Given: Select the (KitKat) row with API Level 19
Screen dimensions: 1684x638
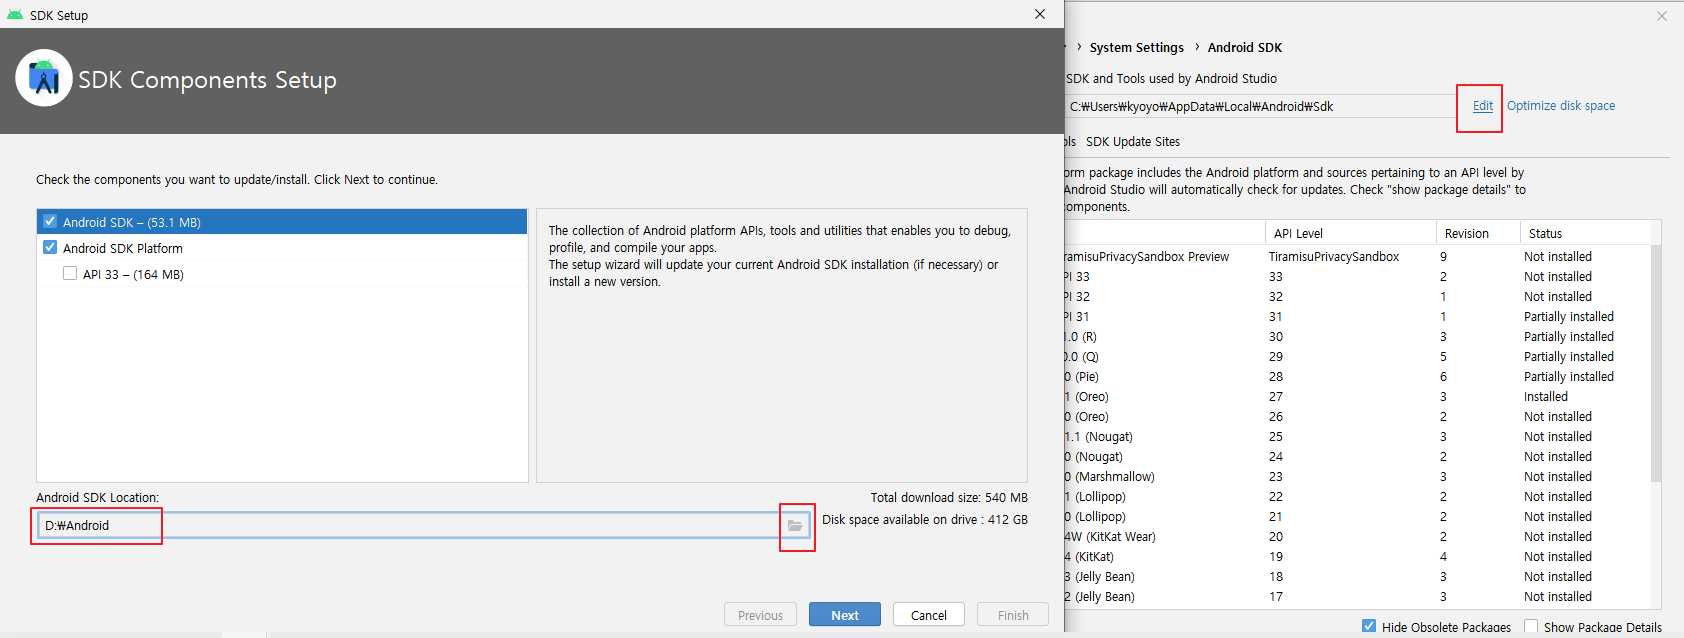Looking at the screenshot, I should [1357, 557].
